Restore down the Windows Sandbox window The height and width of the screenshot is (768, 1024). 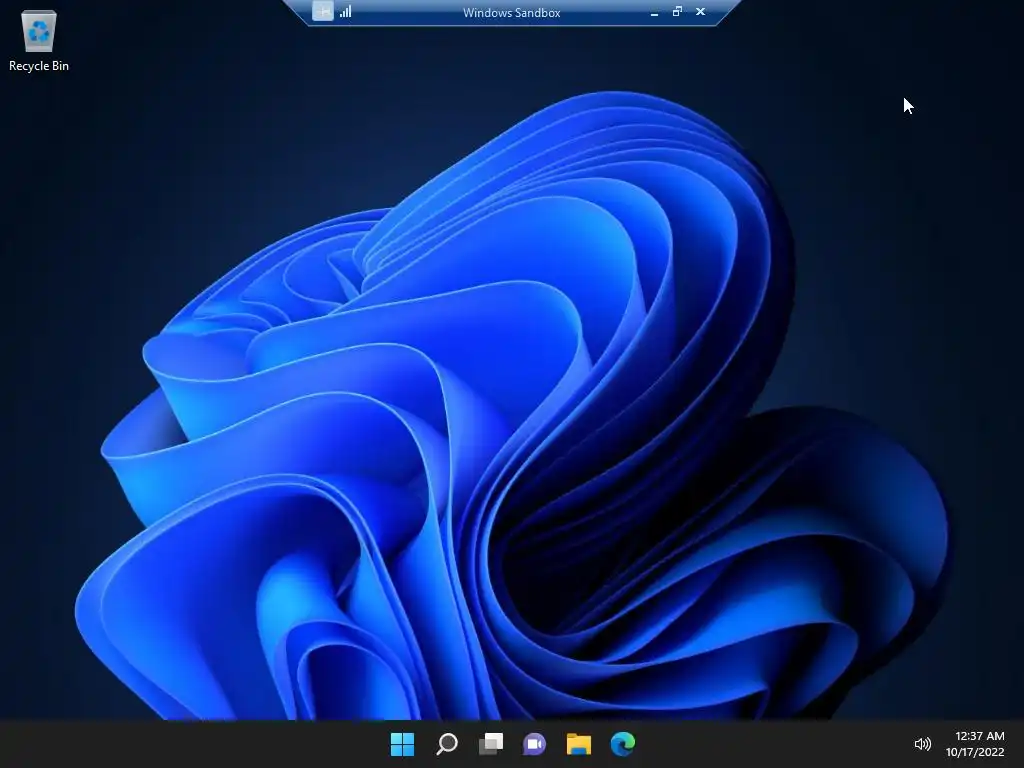click(677, 11)
